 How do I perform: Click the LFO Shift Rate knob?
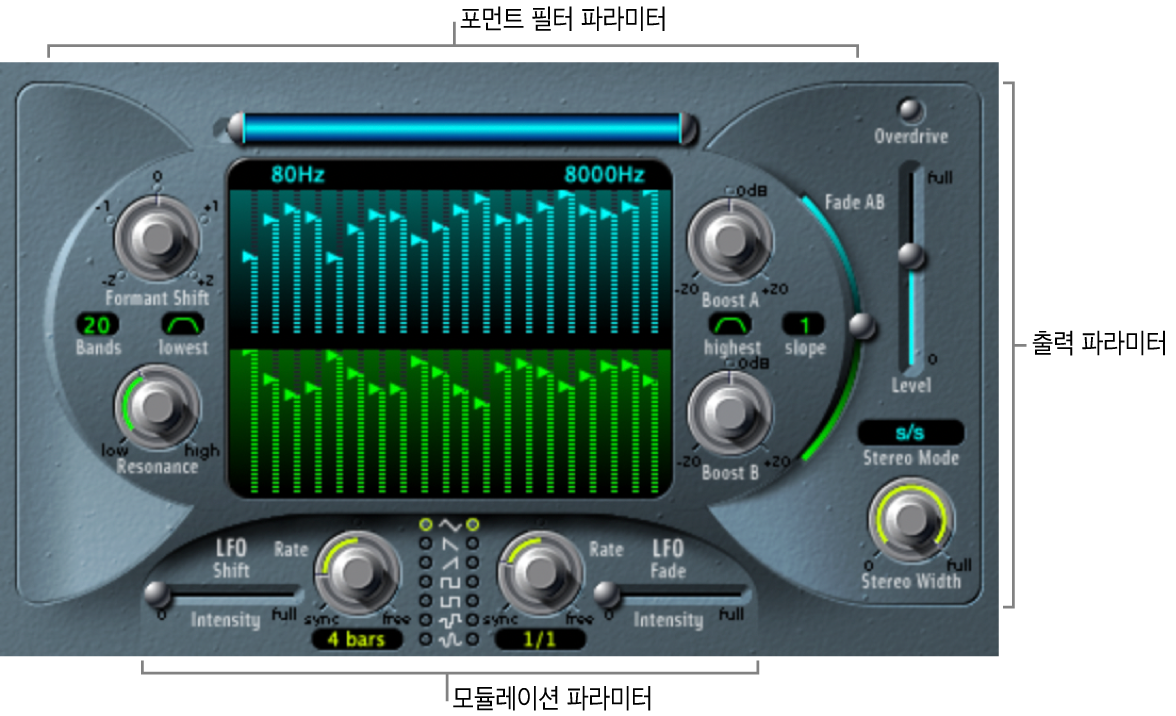pos(357,572)
